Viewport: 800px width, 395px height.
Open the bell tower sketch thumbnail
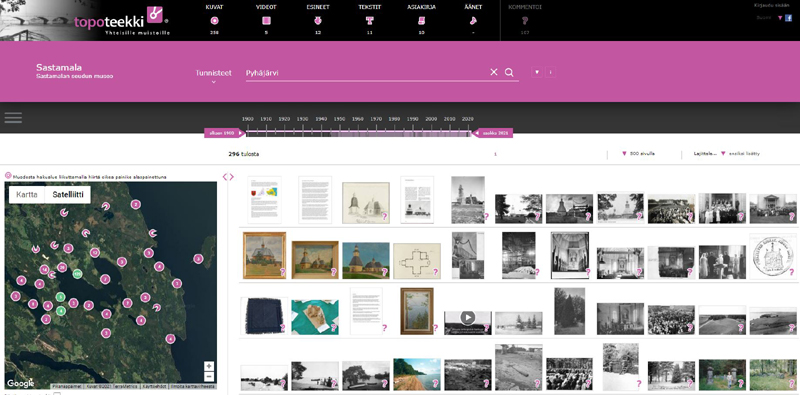tap(366, 203)
